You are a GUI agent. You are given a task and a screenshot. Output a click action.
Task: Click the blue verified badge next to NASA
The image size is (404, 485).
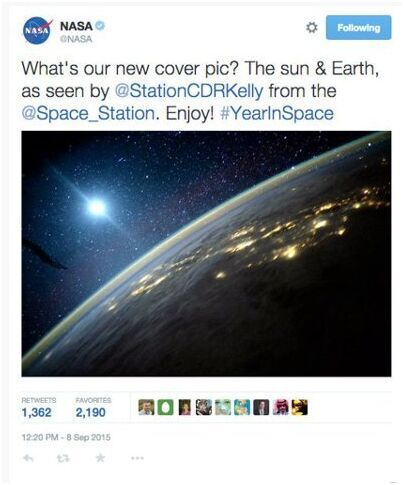point(100,26)
